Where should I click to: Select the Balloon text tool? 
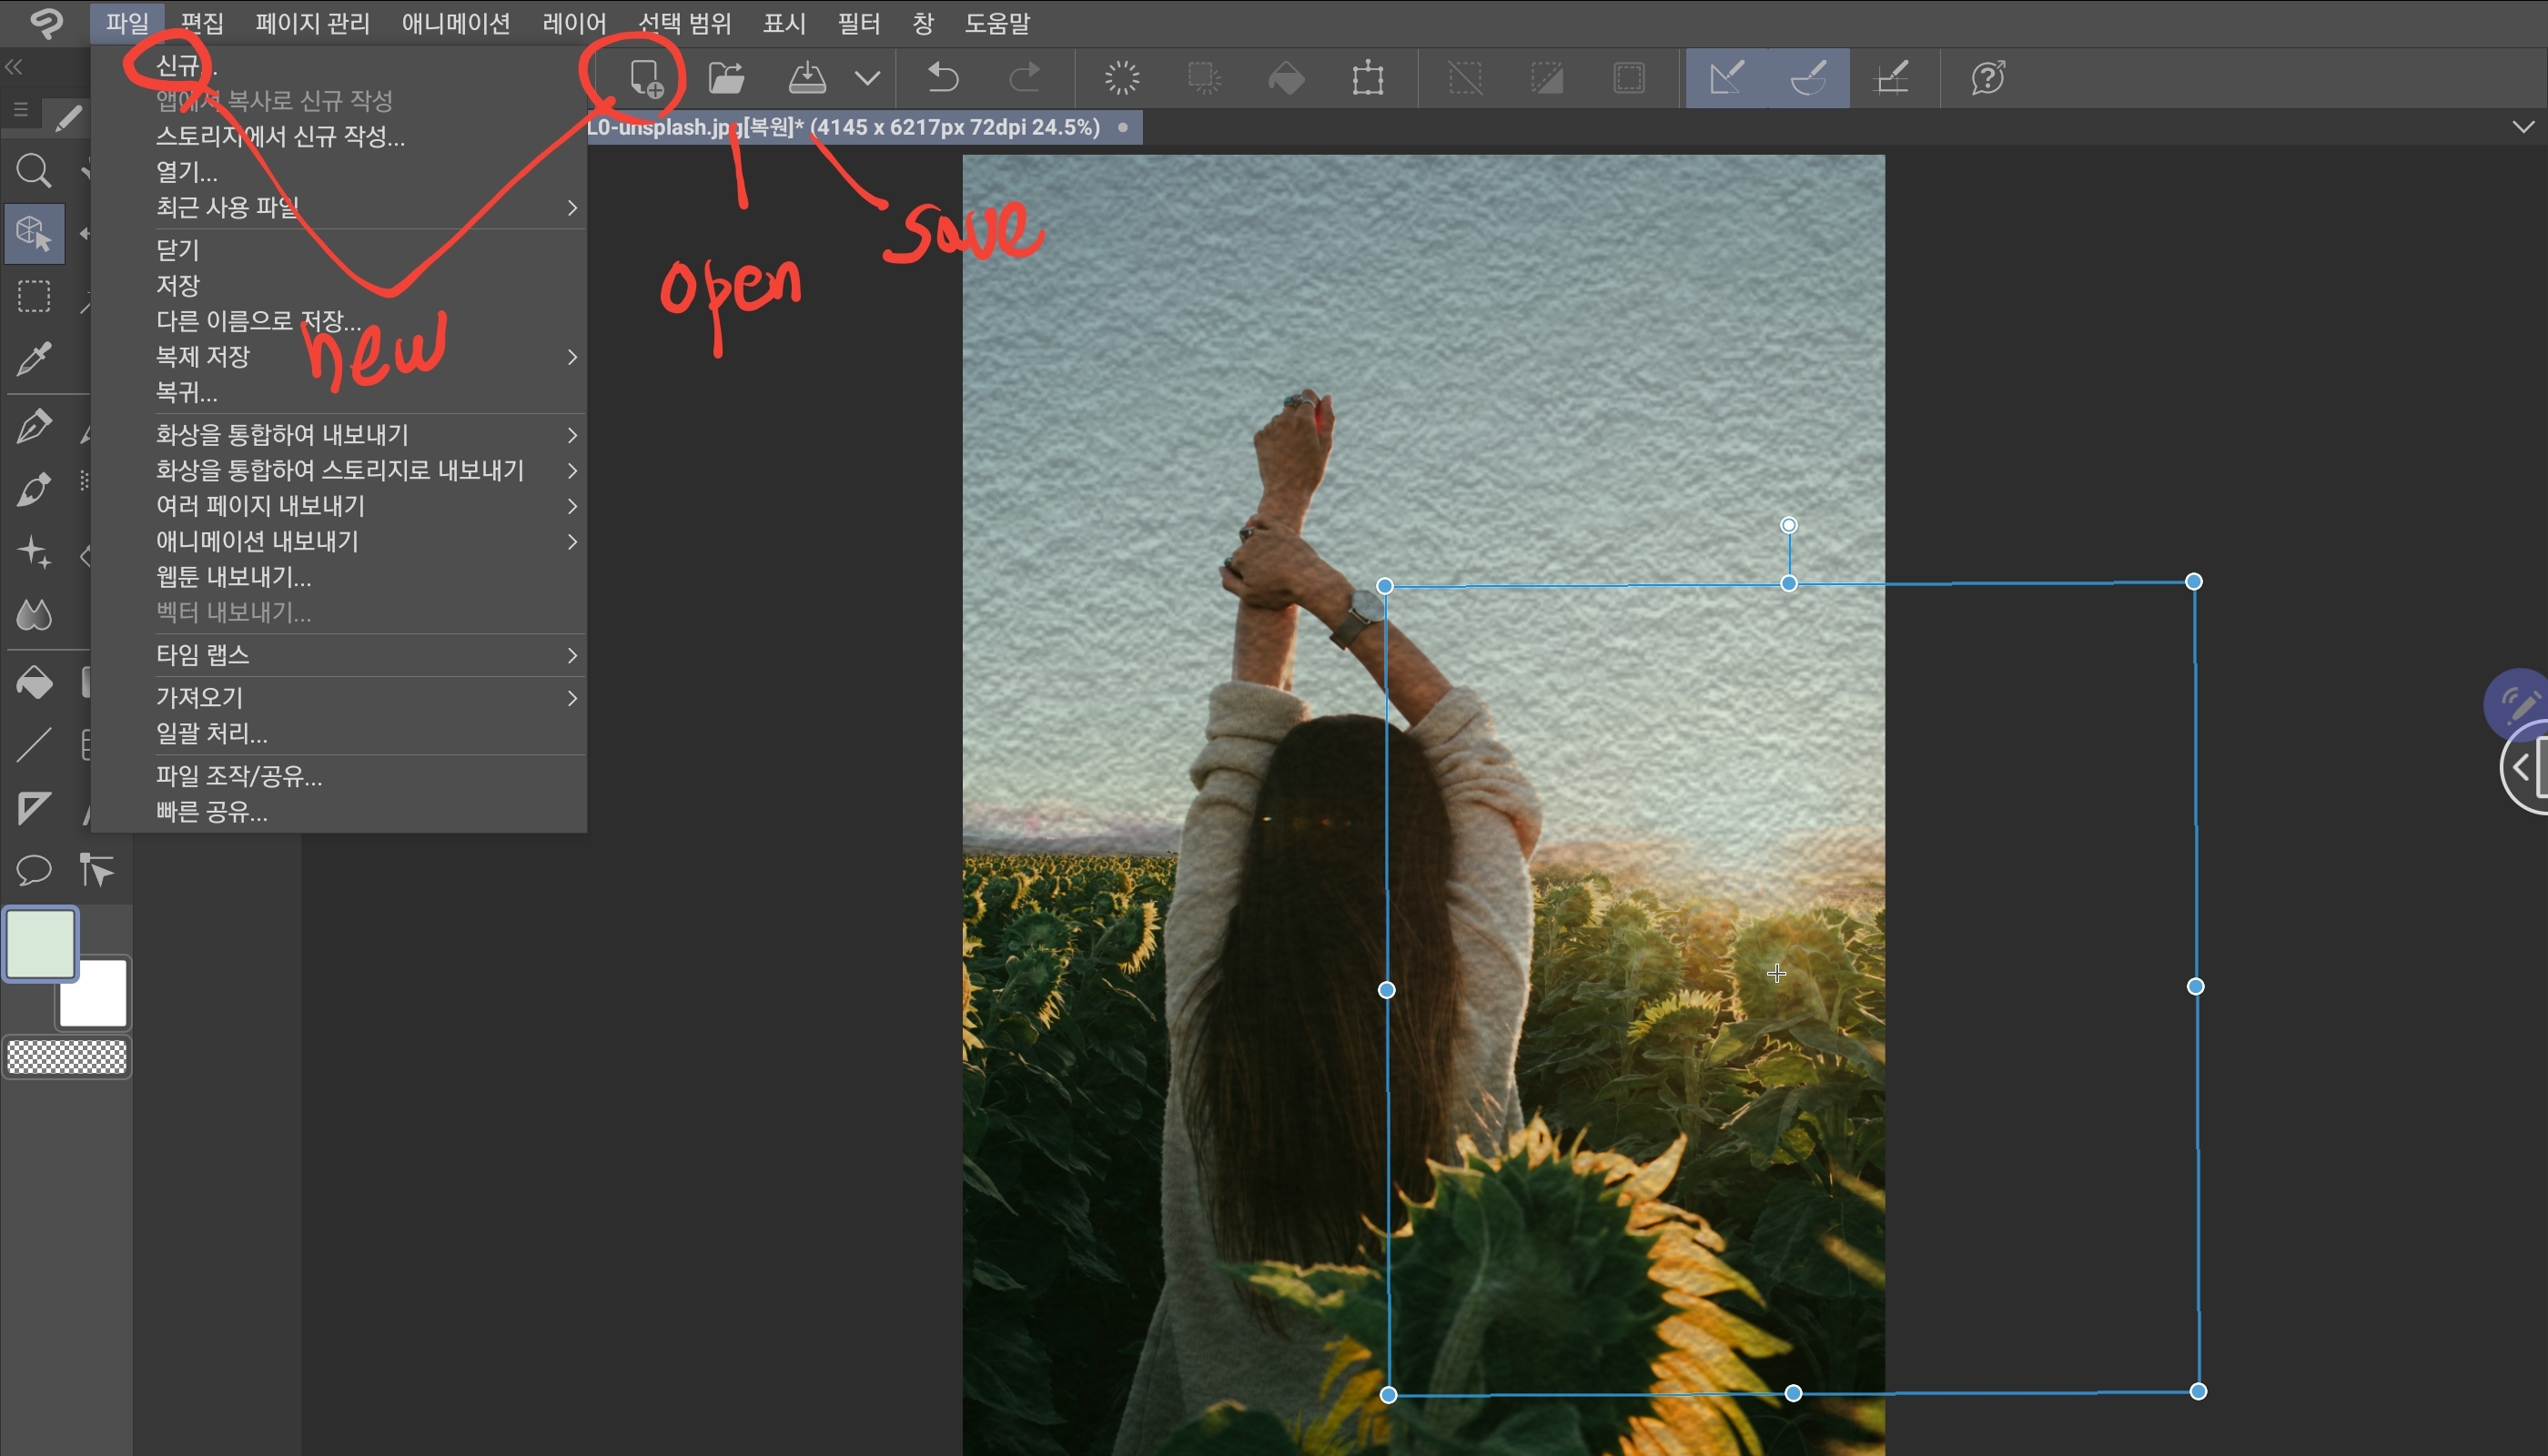(34, 870)
